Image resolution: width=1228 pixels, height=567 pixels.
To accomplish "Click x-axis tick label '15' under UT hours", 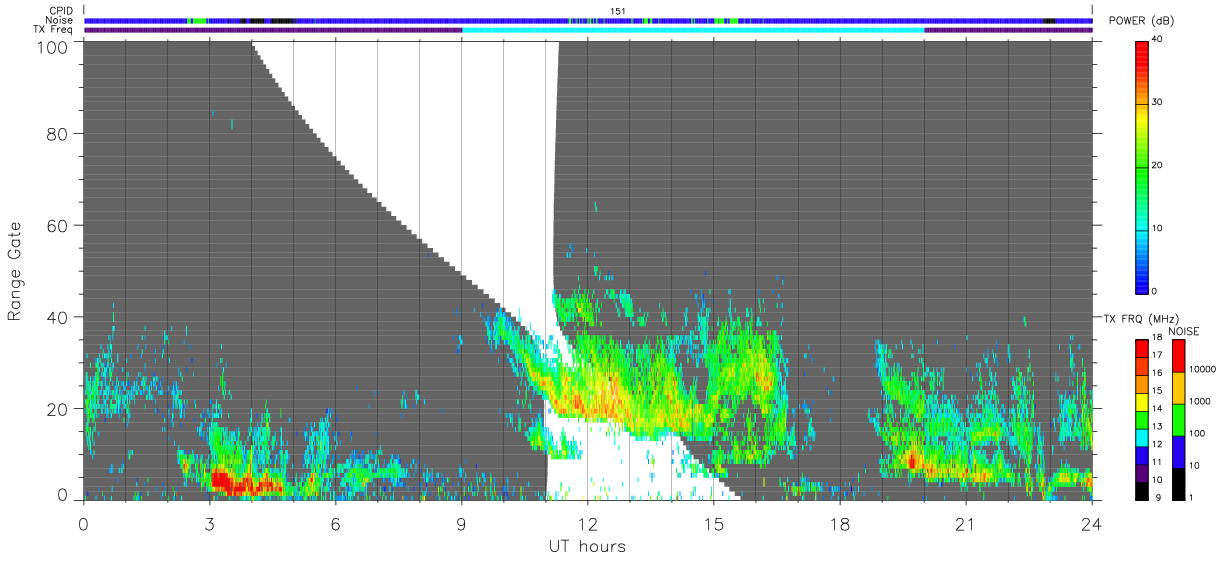I will click(x=713, y=524).
